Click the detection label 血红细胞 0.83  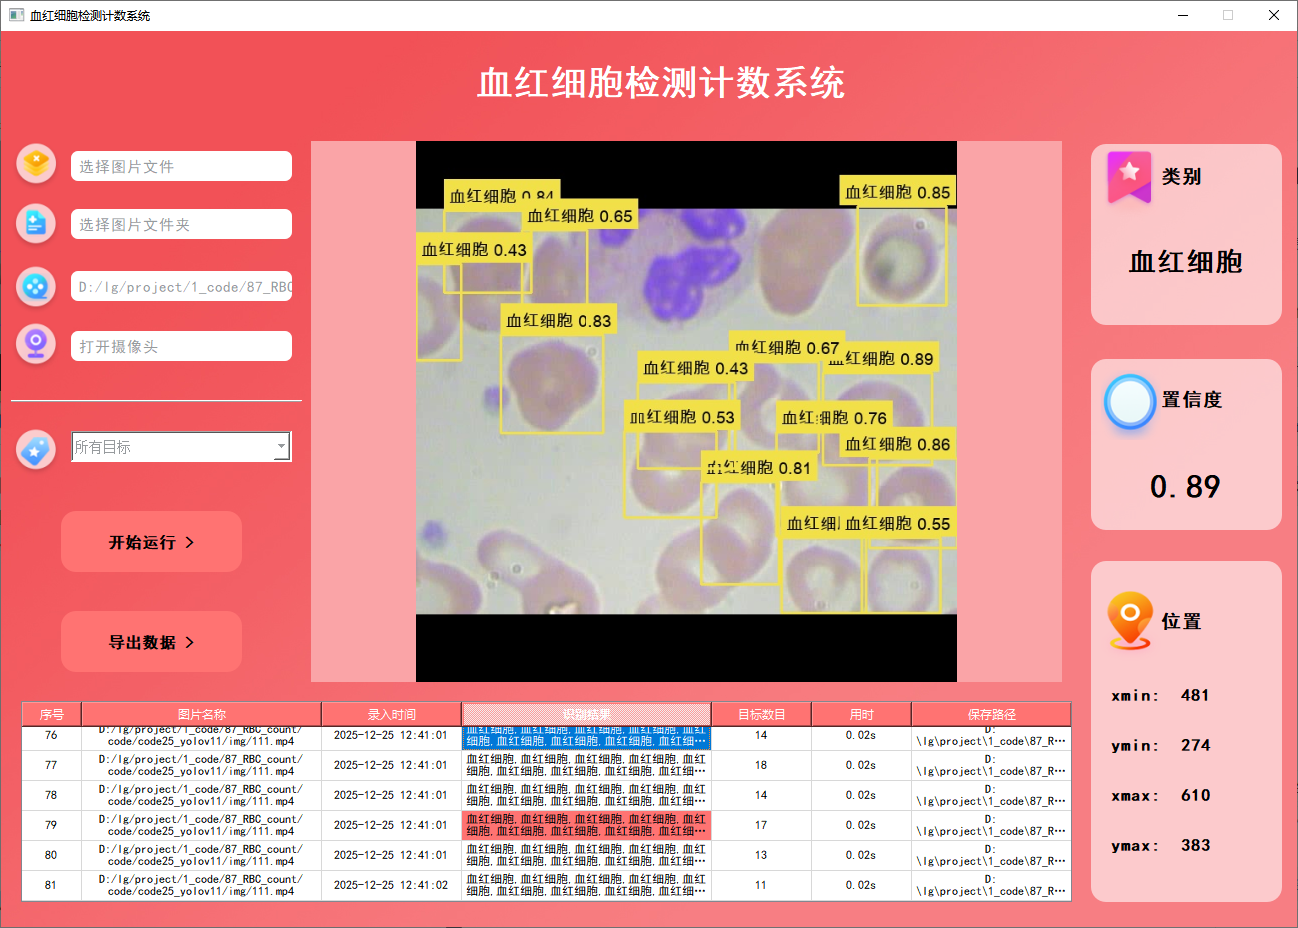558,320
